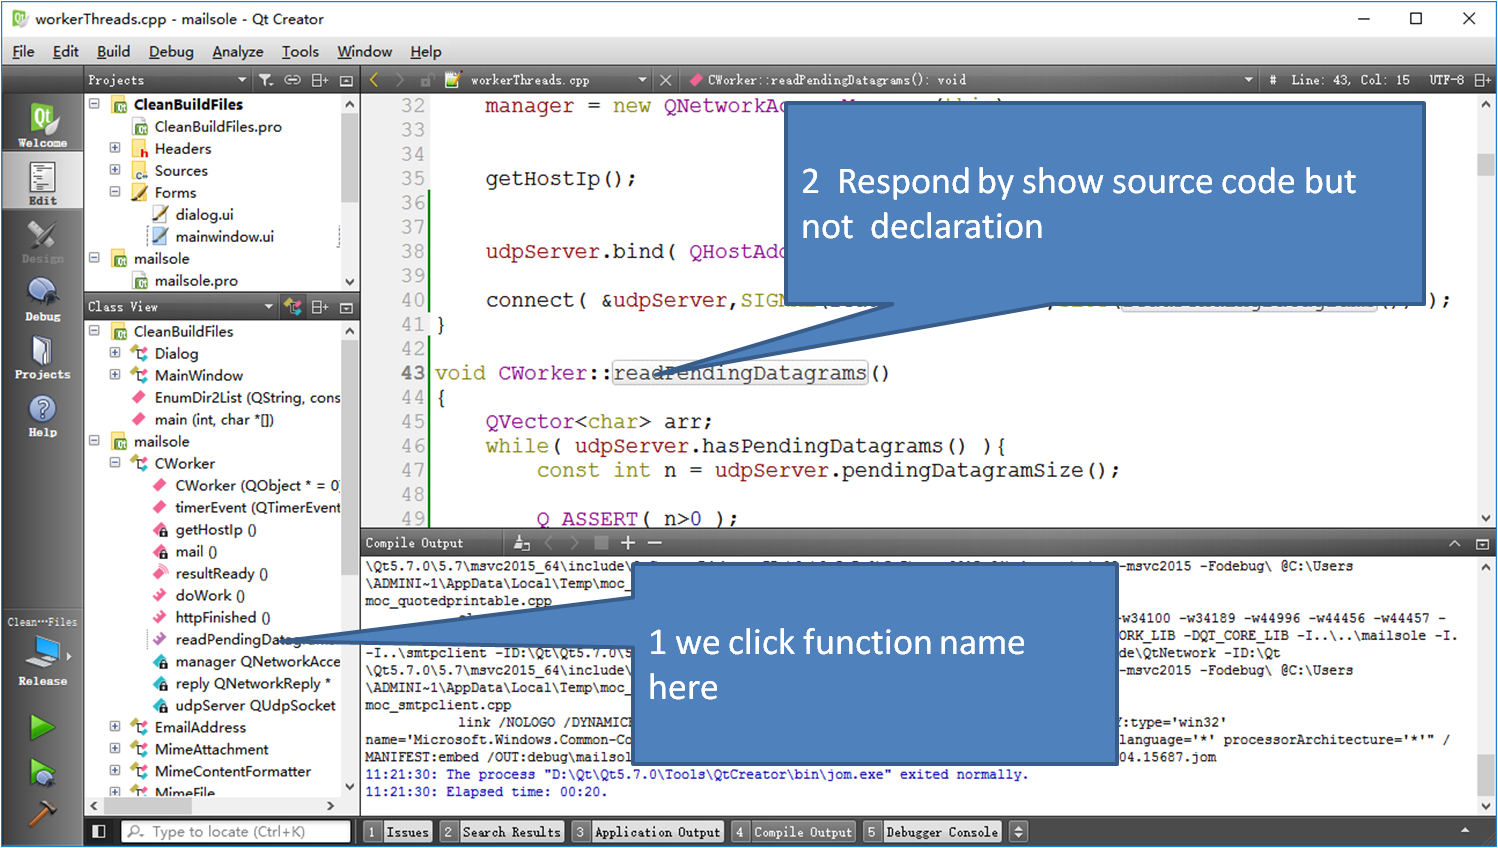Click Line 43, Col 15 indicator
Image resolution: width=1498 pixels, height=848 pixels.
pos(1350,80)
